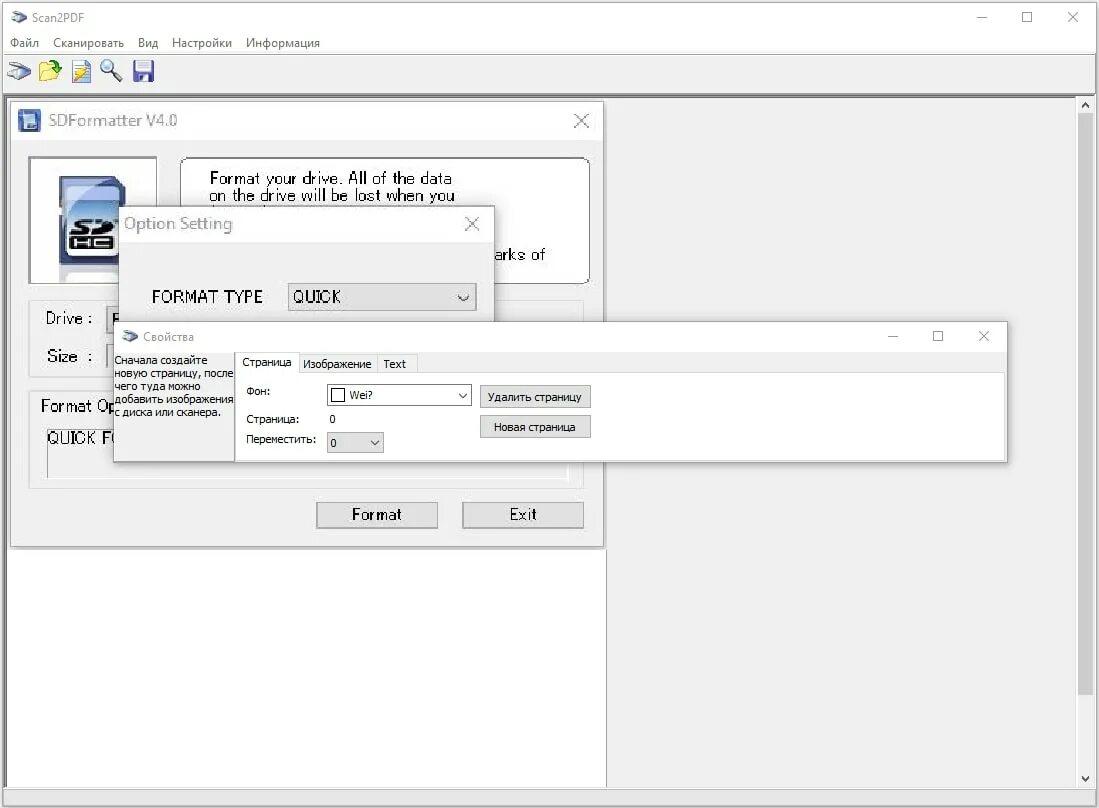The height and width of the screenshot is (808, 1099).
Task: Click the SDHC card image
Action: click(91, 220)
